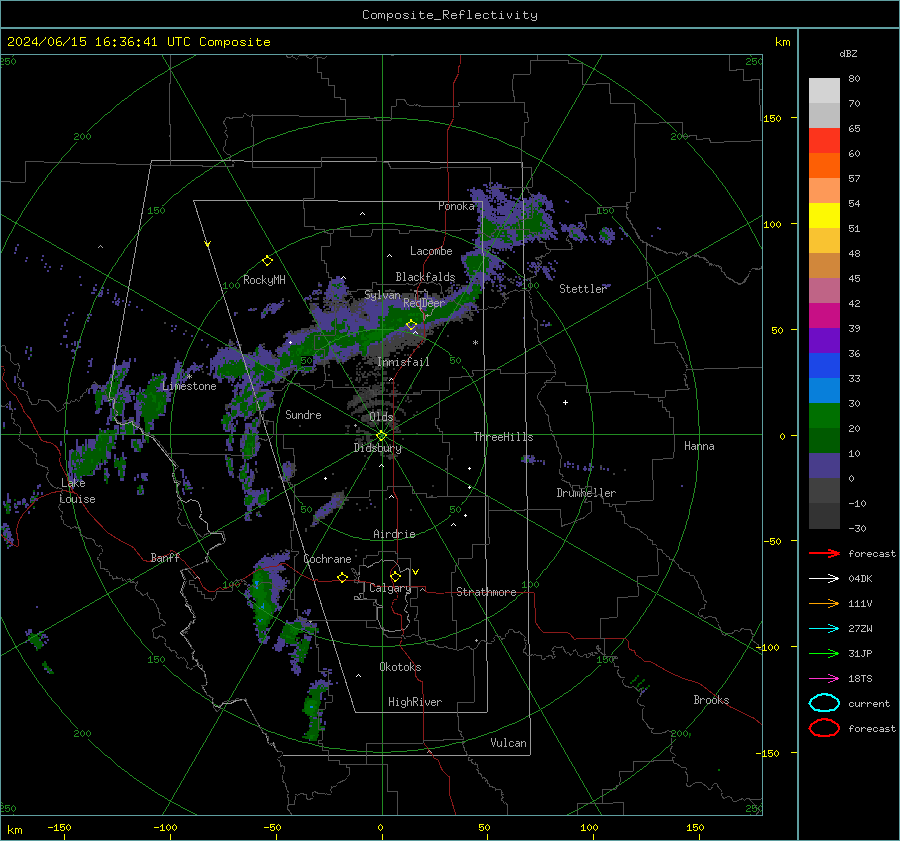Image resolution: width=900 pixels, height=841 pixels.
Task: Click the Blackfalds town label
Action: (425, 277)
